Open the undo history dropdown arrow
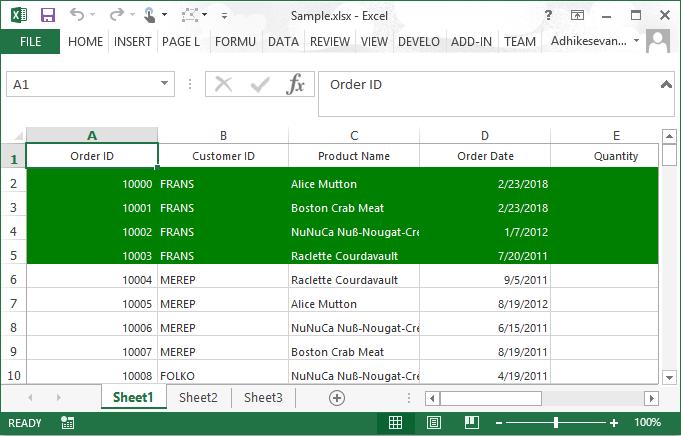Viewport: 681px width, 436px height. click(x=93, y=15)
